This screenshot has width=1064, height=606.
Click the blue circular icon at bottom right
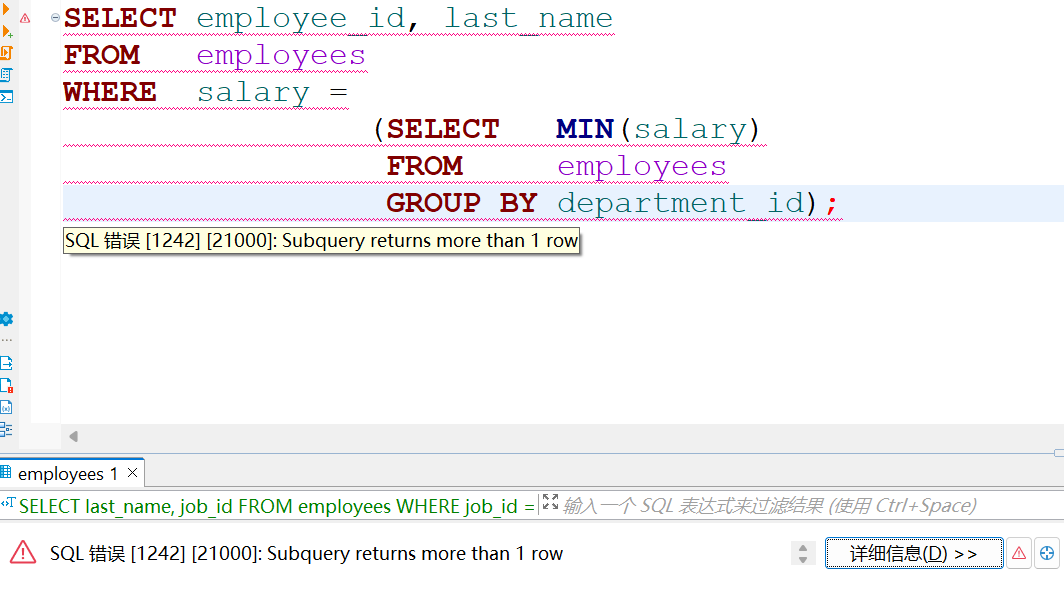pos(1047,553)
